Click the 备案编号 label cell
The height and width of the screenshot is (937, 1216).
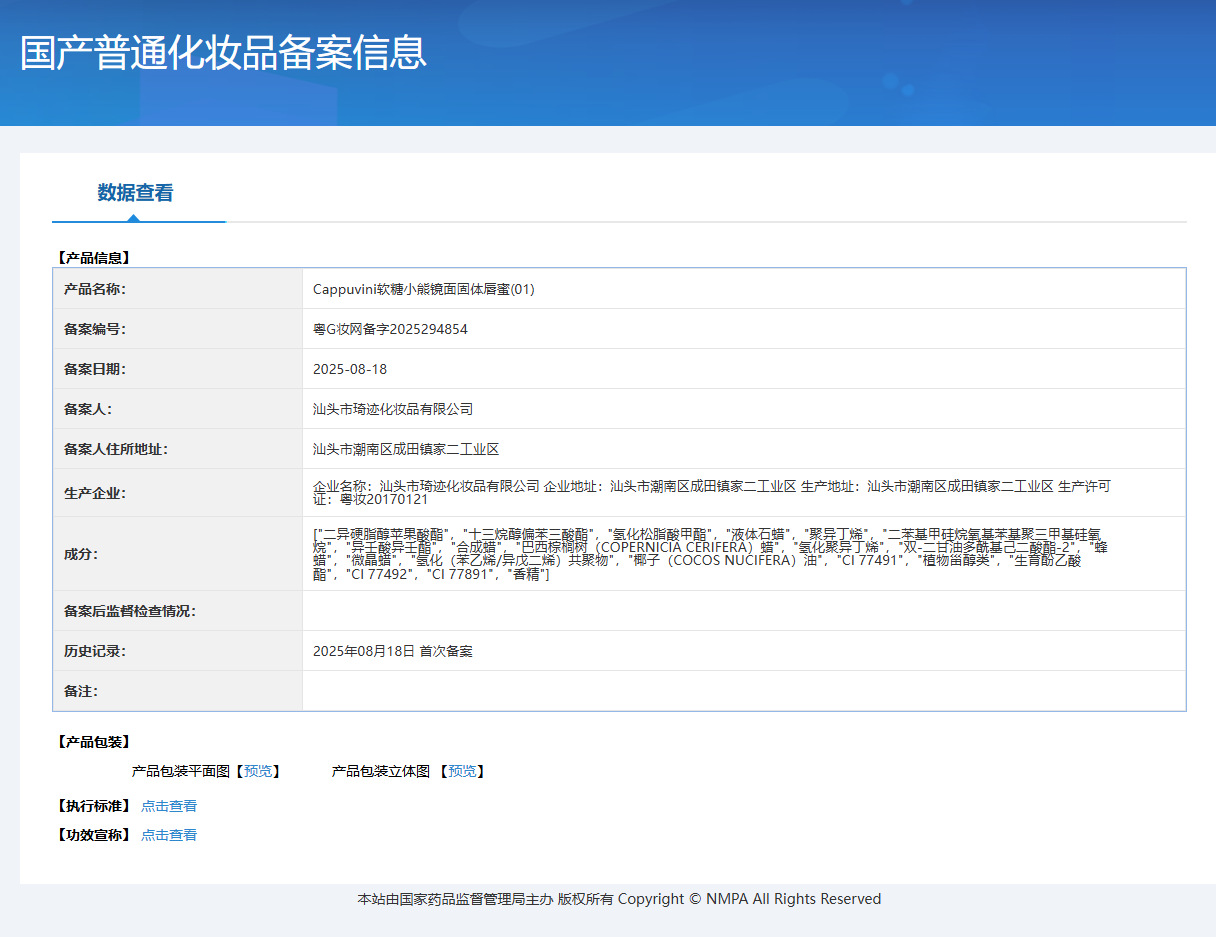pos(178,329)
